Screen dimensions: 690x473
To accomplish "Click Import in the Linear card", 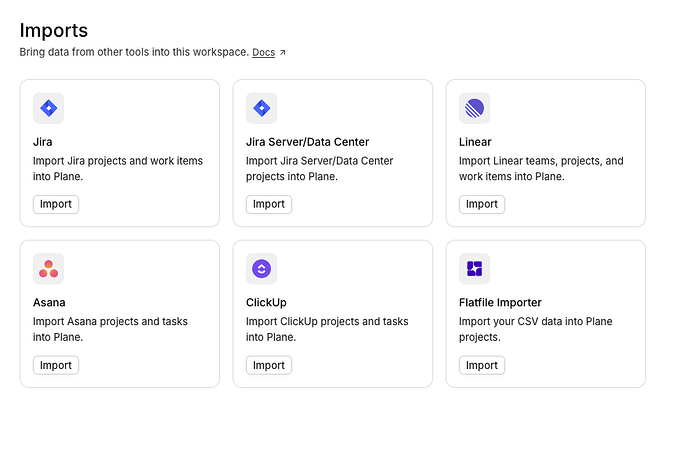I will (x=482, y=205).
